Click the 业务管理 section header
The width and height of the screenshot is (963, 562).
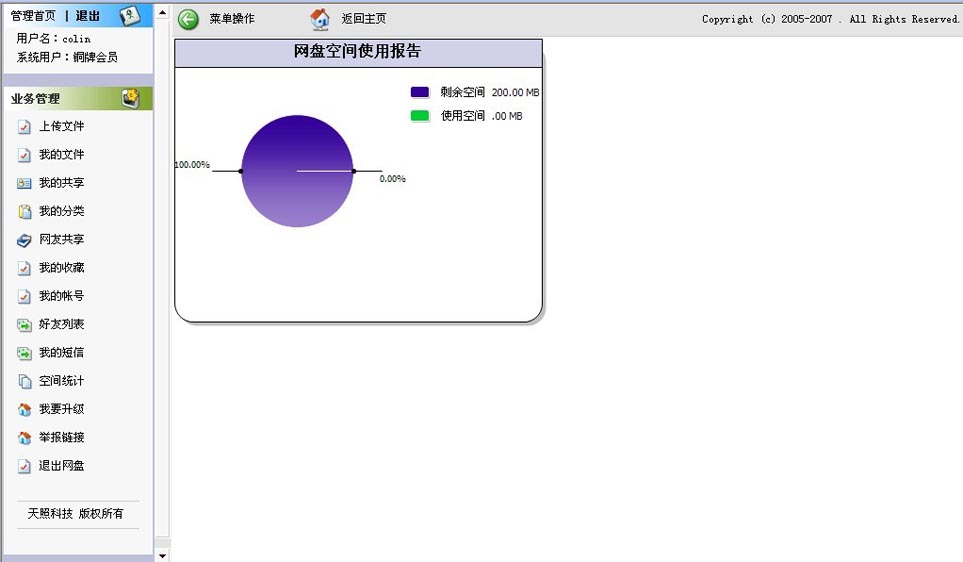click(35, 98)
